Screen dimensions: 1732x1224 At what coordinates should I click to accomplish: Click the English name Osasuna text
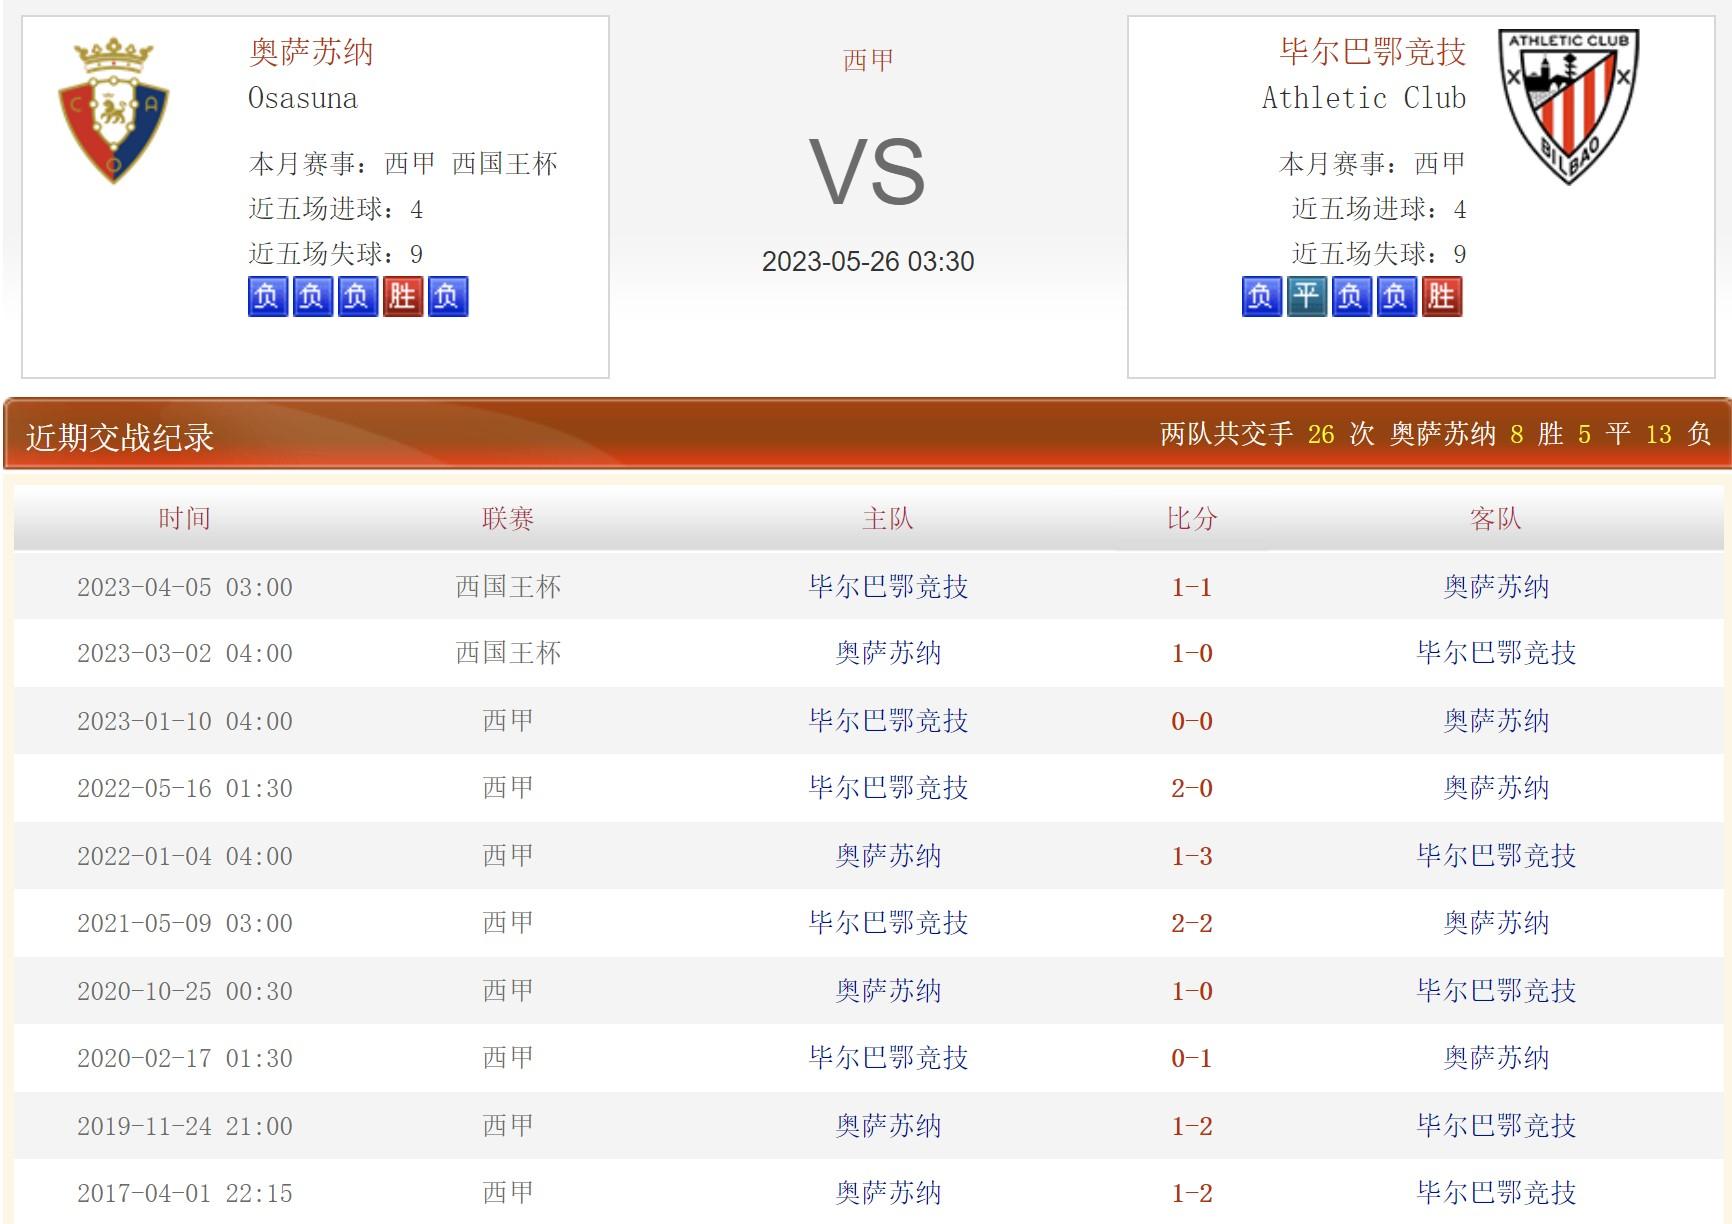coord(303,98)
